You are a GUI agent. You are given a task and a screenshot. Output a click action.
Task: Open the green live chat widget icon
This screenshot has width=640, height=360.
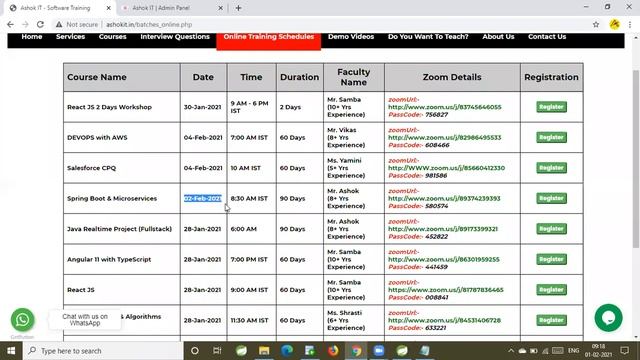609,318
